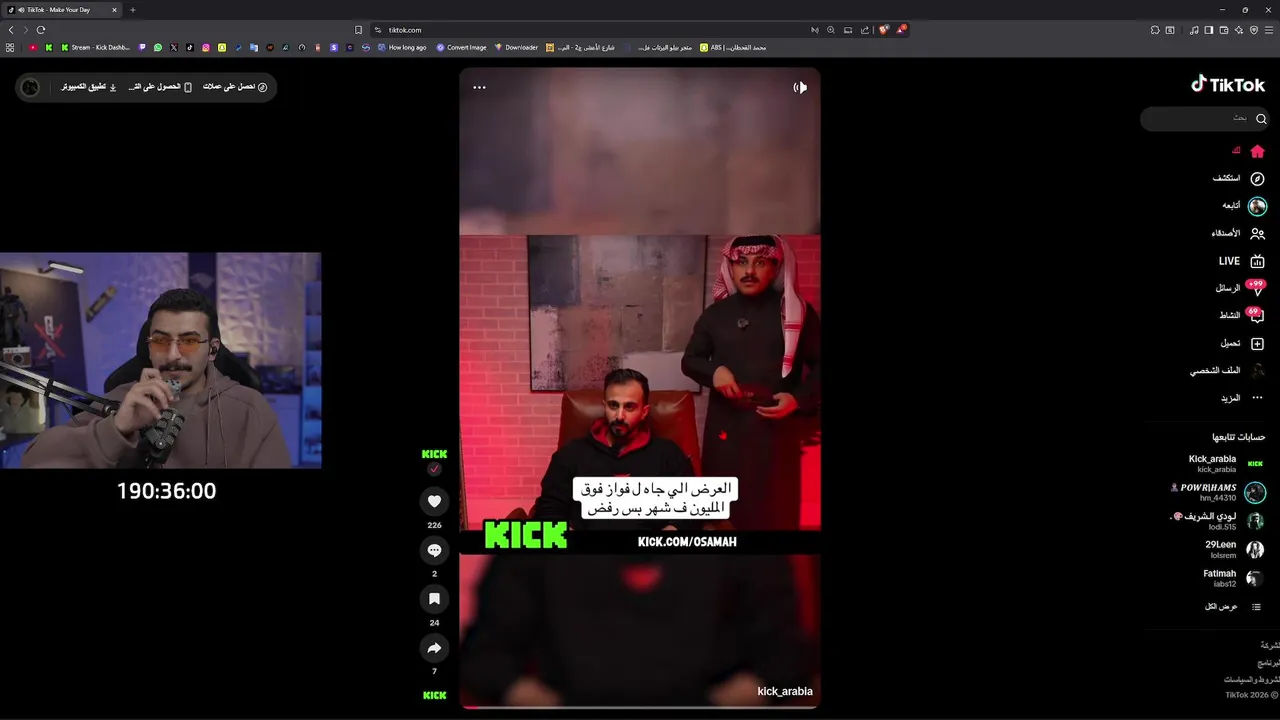Open POWR|HAMS followed account
This screenshot has height=720, width=1280.
coord(1218,492)
